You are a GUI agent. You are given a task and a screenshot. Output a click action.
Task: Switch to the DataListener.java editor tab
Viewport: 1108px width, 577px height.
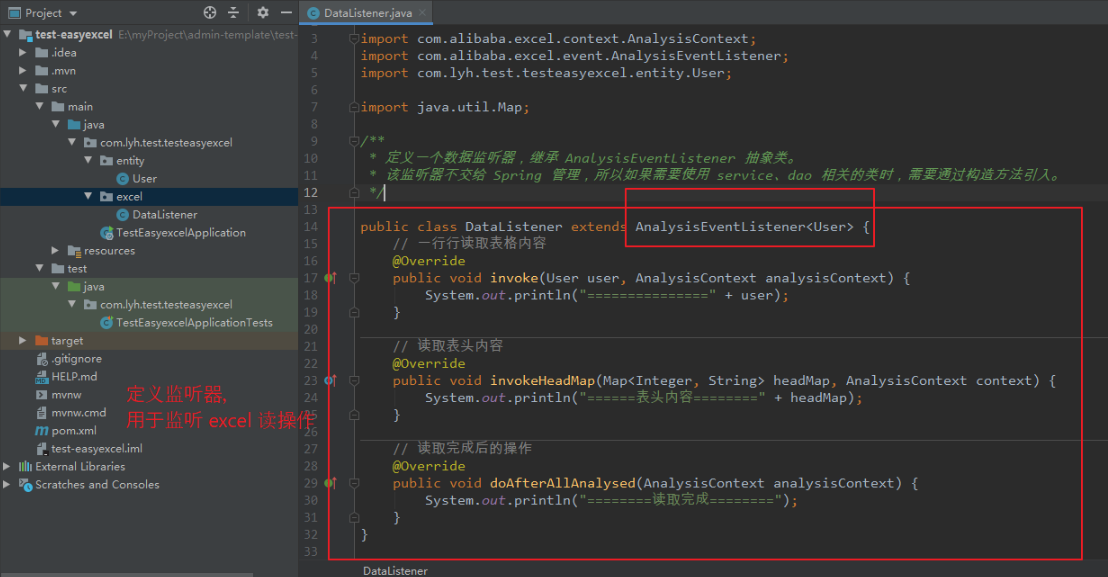pos(367,13)
